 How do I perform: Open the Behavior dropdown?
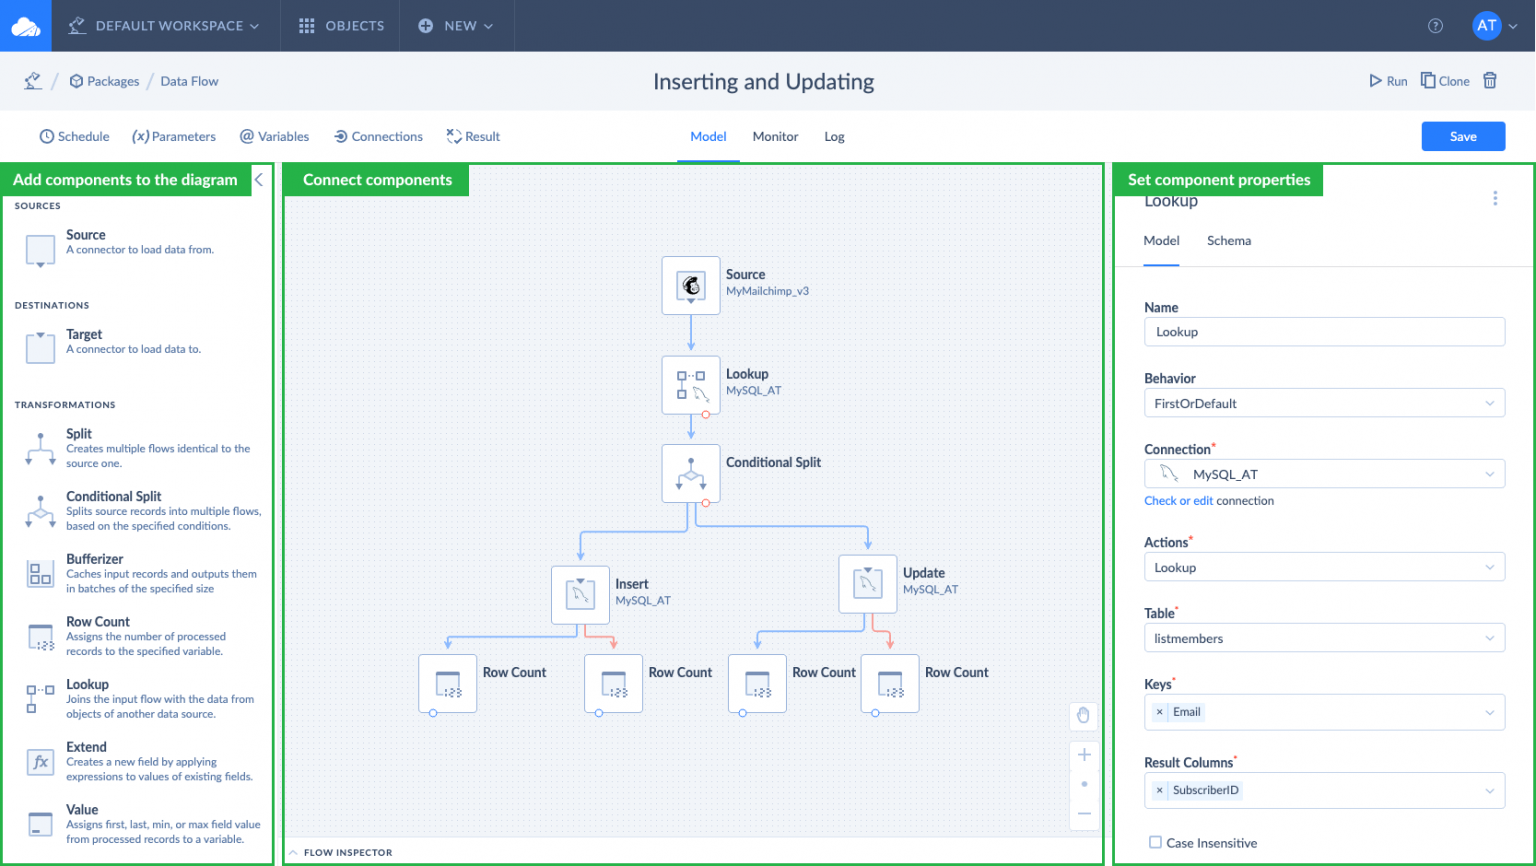point(1323,403)
